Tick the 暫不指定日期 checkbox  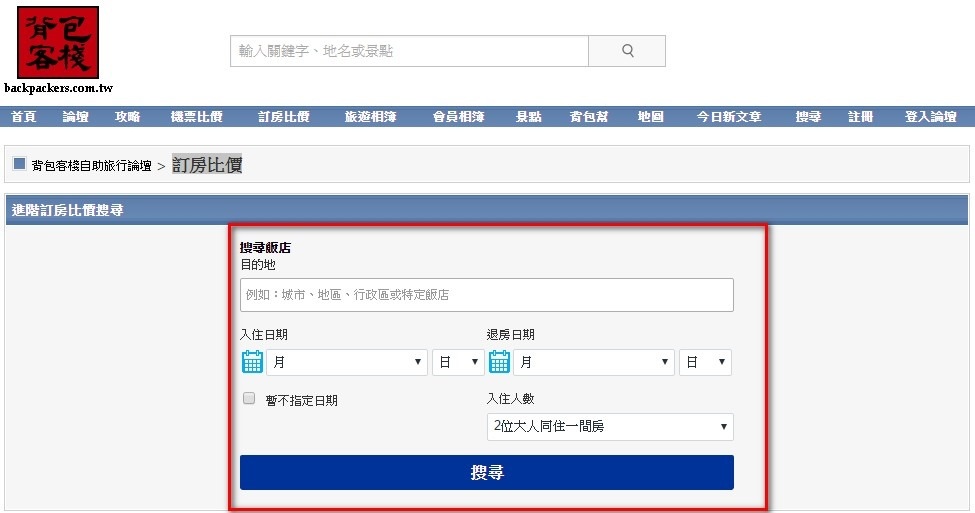(249, 398)
